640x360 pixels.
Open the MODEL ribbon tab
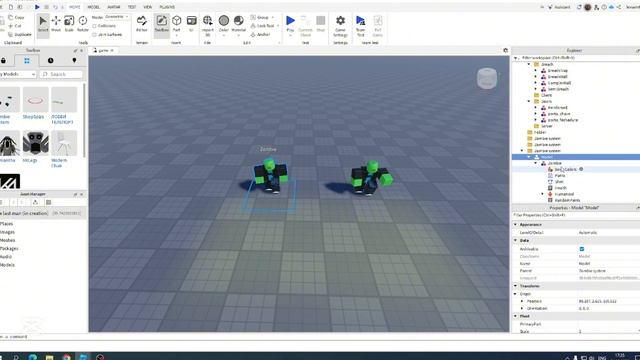[93, 7]
